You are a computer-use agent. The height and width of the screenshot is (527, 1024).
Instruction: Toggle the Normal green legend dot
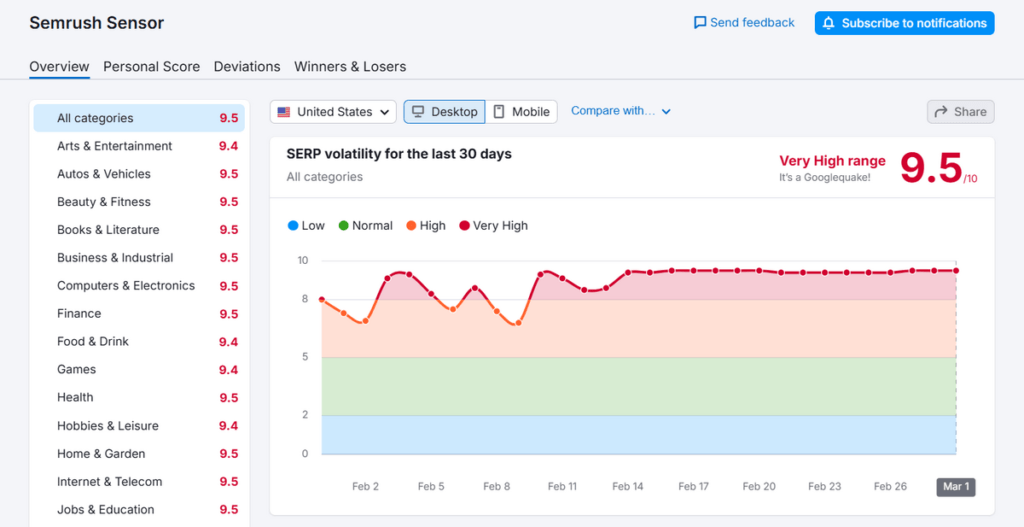(x=344, y=226)
